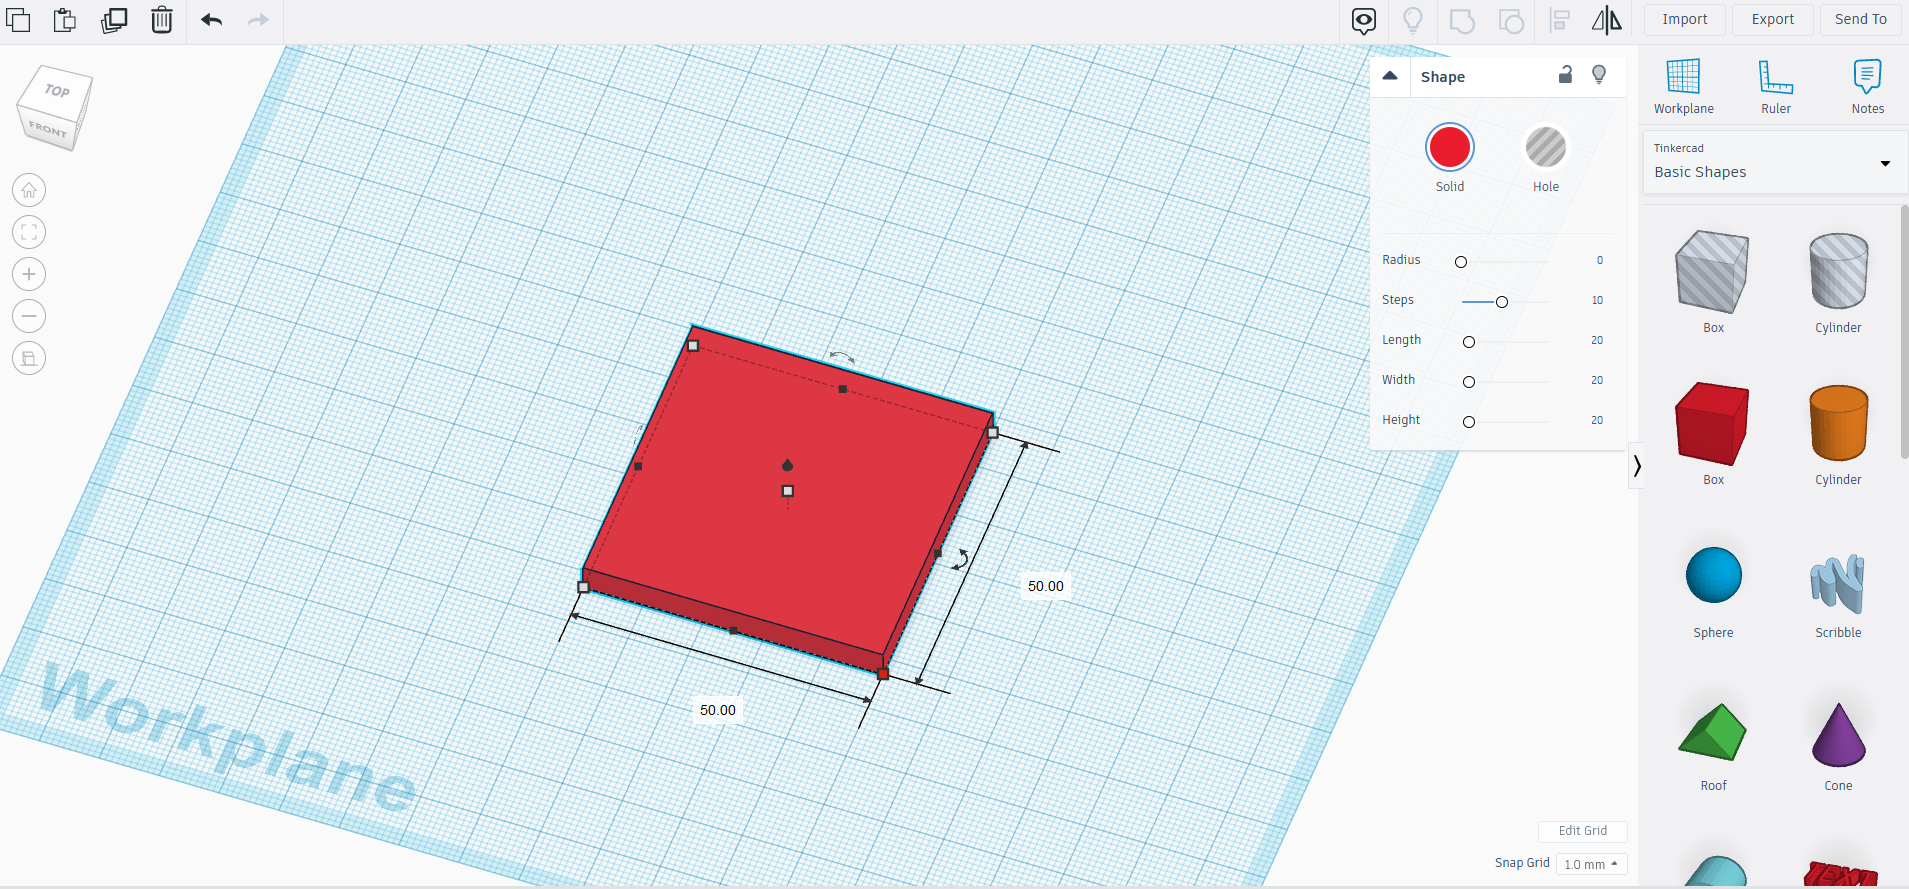Screen dimensions: 1909x889
Task: Open the Basic Shapes category dropdown
Action: 1774,162
